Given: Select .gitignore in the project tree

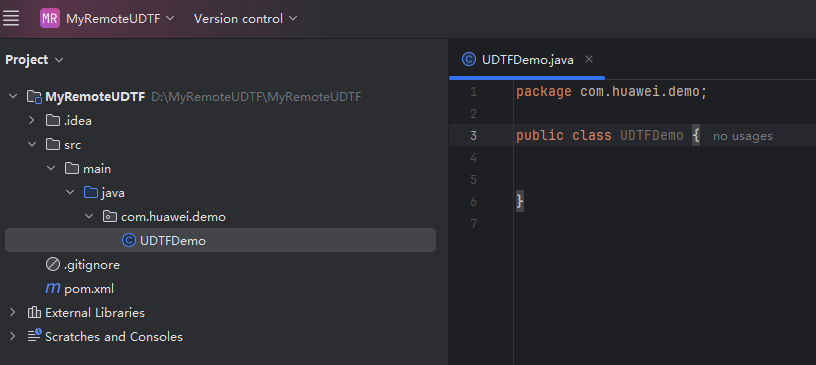Looking at the screenshot, I should coord(220,265).
